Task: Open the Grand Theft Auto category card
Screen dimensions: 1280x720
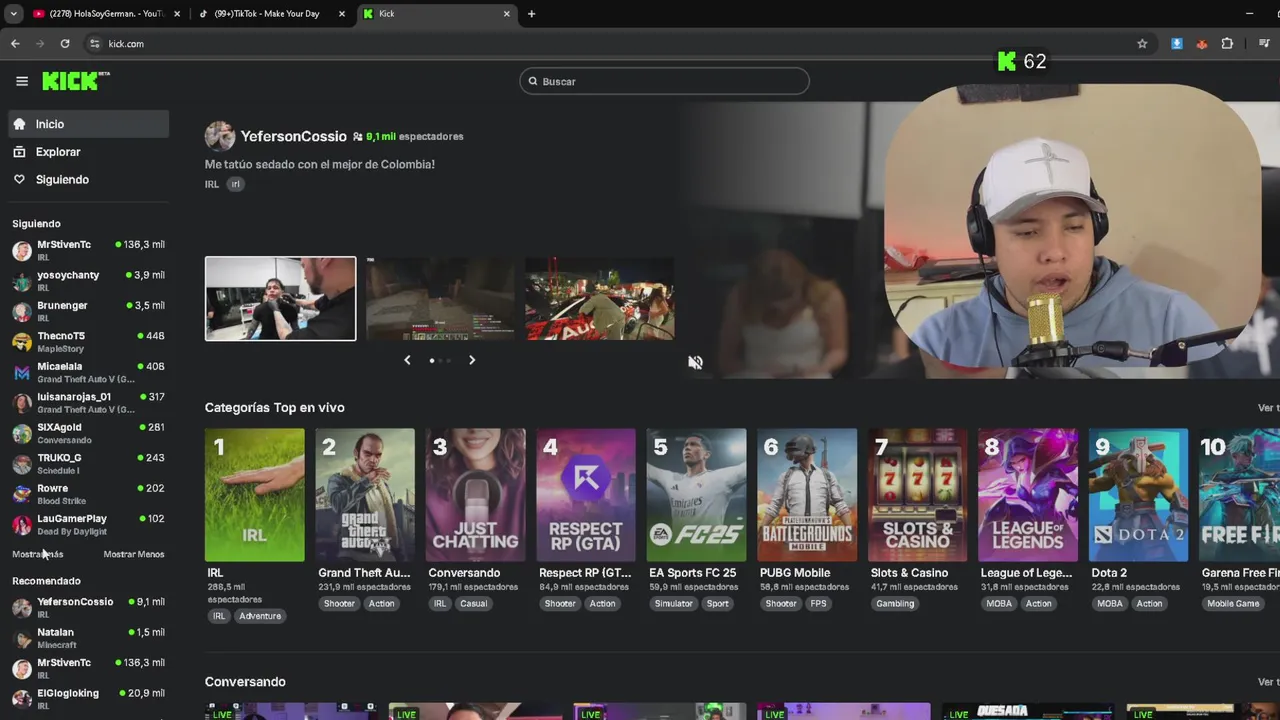Action: click(365, 495)
